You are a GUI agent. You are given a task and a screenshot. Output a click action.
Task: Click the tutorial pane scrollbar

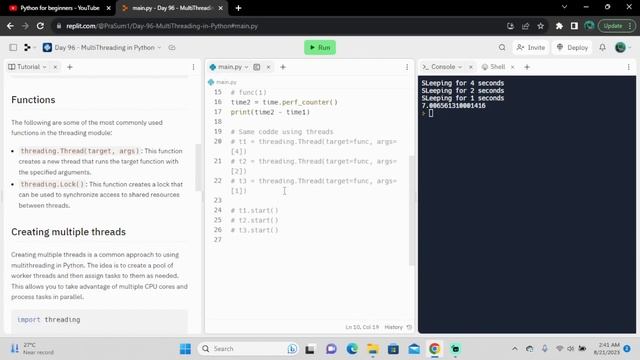tap(198, 167)
